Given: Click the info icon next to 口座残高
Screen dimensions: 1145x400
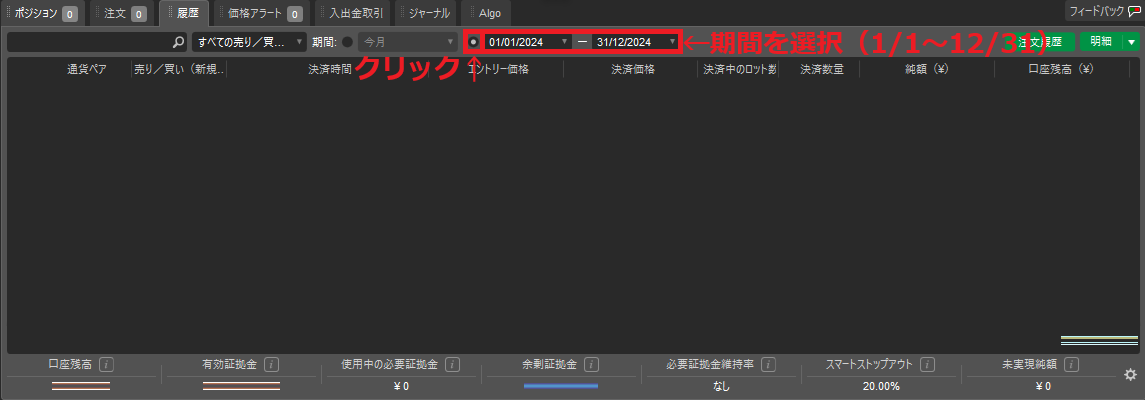Looking at the screenshot, I should pyautogui.click(x=106, y=364).
